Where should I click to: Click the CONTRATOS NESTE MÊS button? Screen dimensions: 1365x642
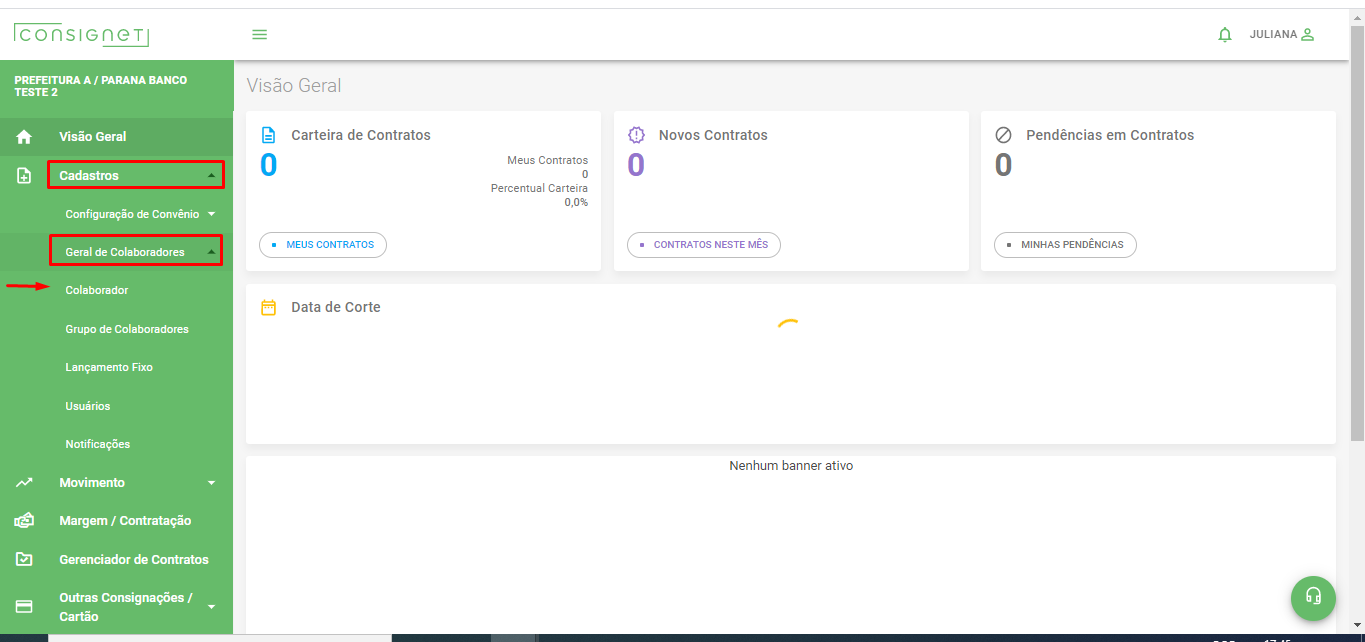coord(704,245)
